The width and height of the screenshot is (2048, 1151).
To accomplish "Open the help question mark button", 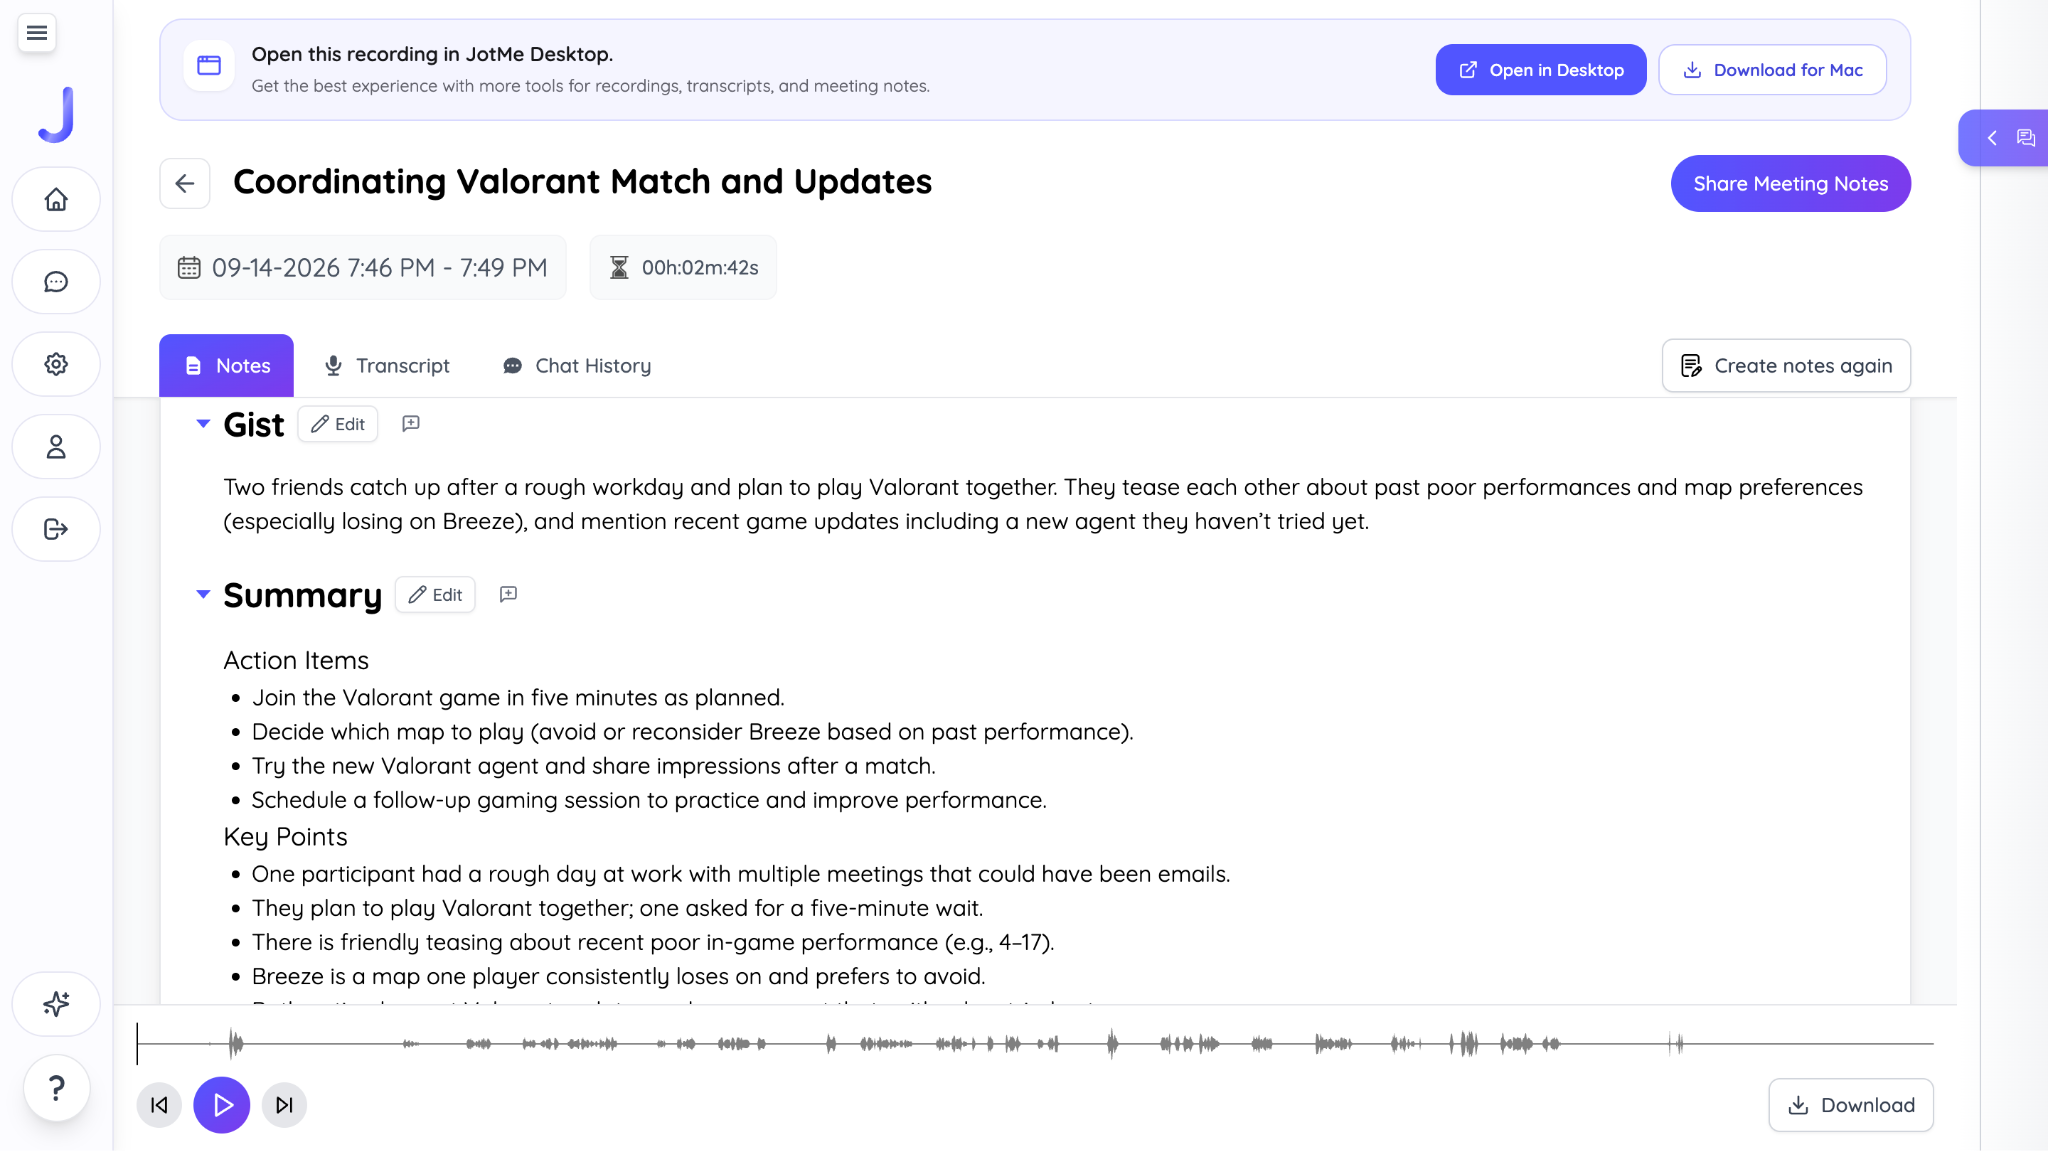I will coord(57,1088).
